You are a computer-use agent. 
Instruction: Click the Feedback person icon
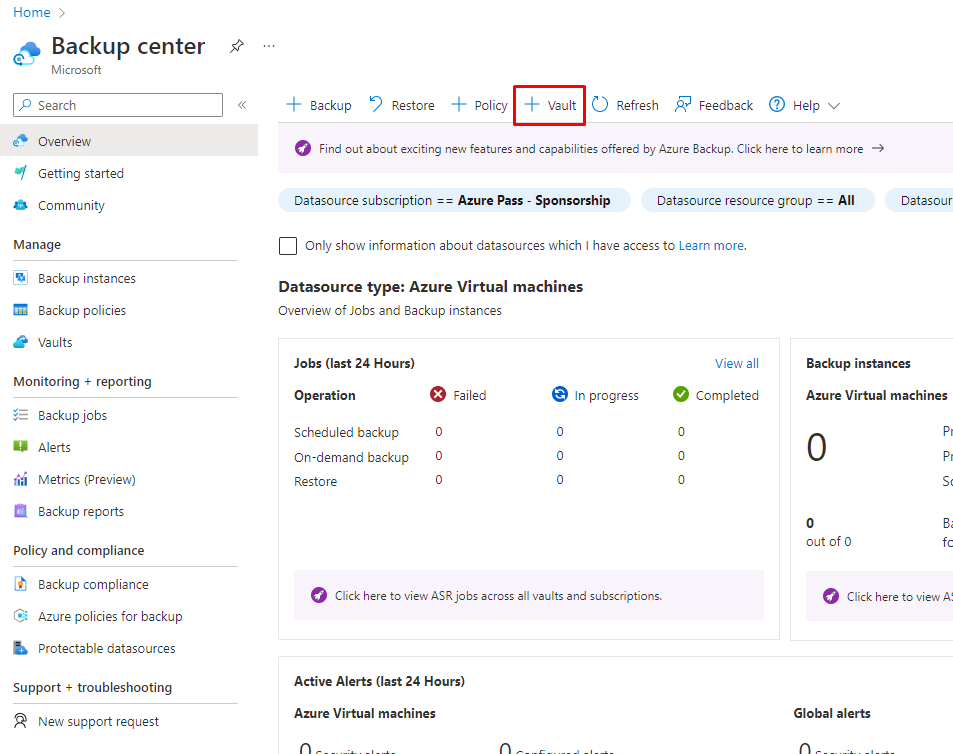click(x=683, y=105)
